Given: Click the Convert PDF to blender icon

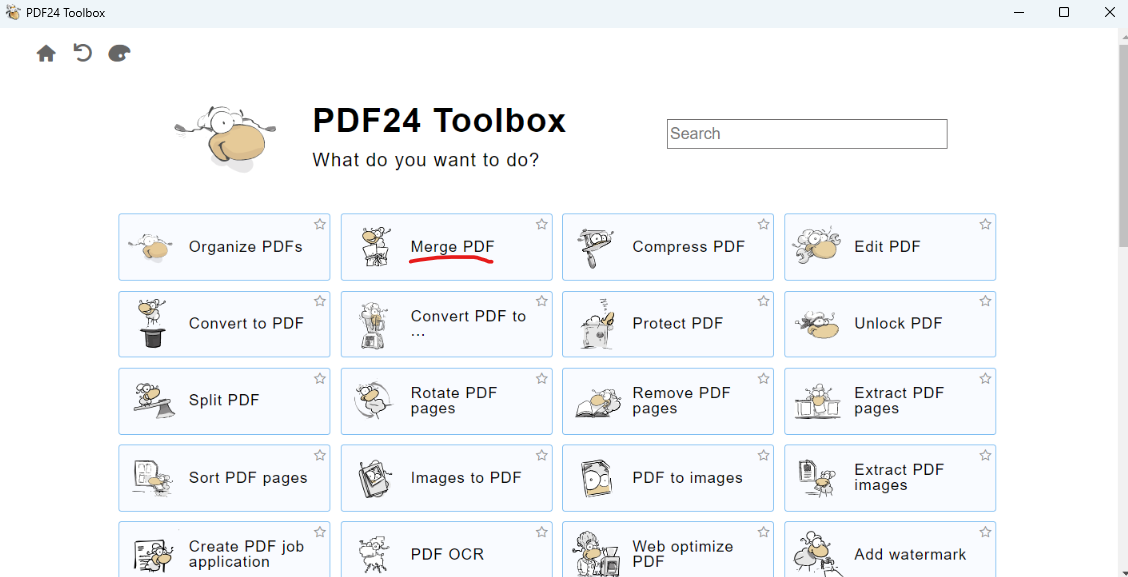Looking at the screenshot, I should coord(374,324).
